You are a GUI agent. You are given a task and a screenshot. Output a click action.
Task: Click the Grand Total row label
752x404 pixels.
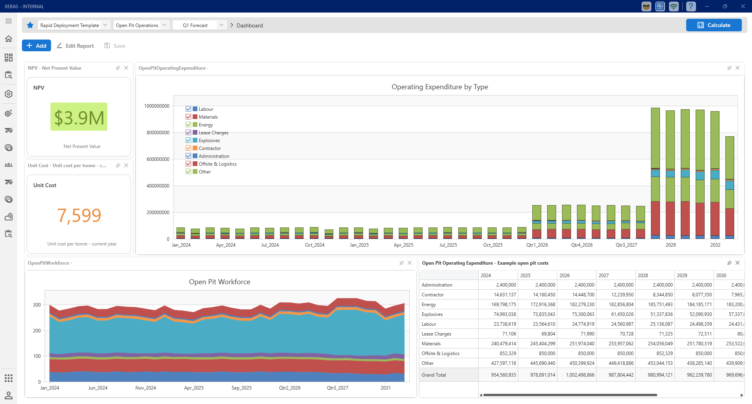(x=434, y=375)
